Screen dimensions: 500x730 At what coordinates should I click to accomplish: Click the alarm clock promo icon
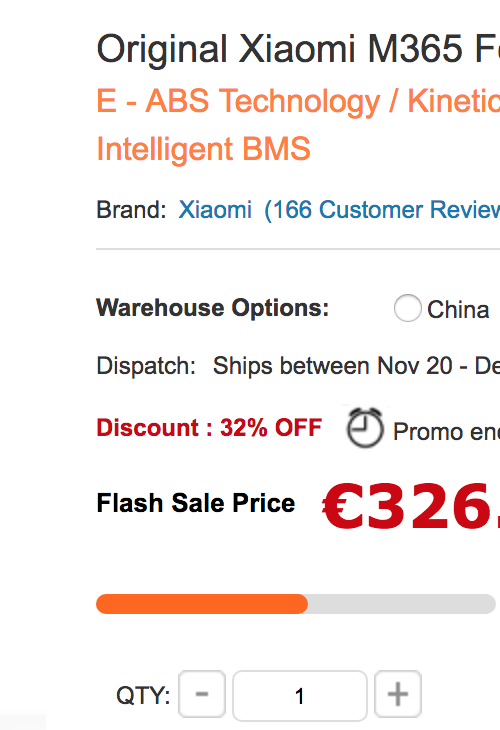(x=365, y=427)
